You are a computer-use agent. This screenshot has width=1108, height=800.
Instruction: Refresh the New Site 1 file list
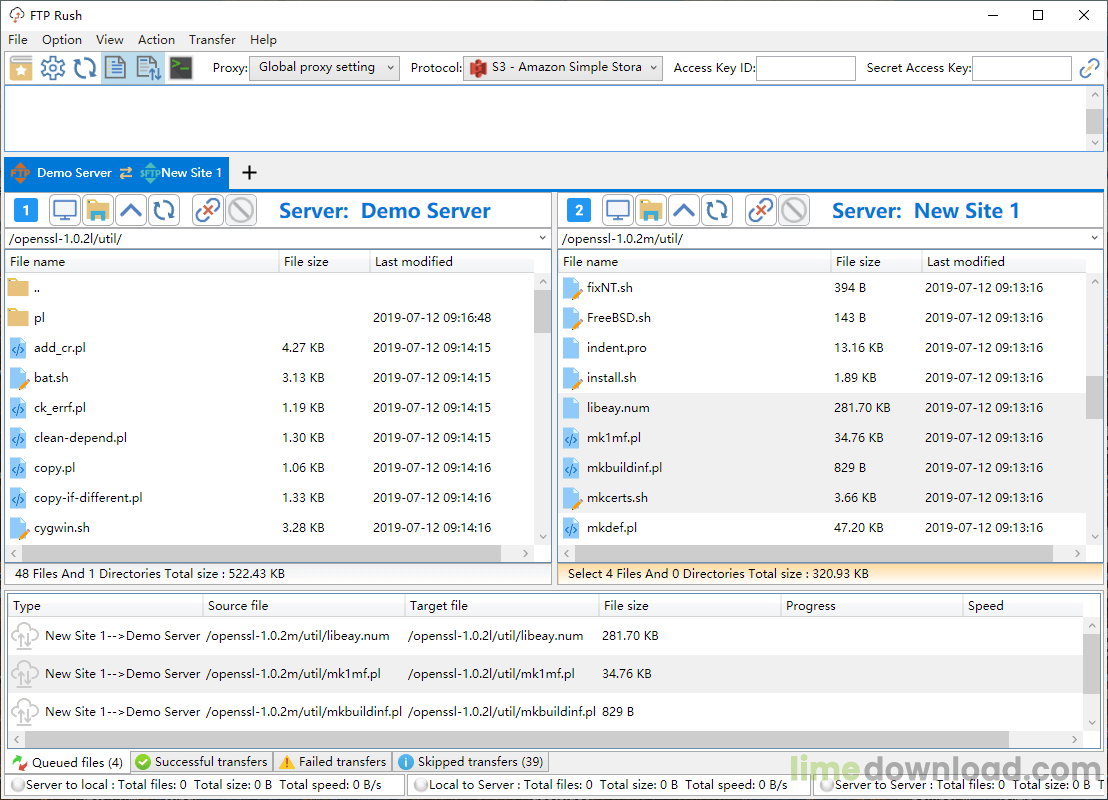coord(716,211)
